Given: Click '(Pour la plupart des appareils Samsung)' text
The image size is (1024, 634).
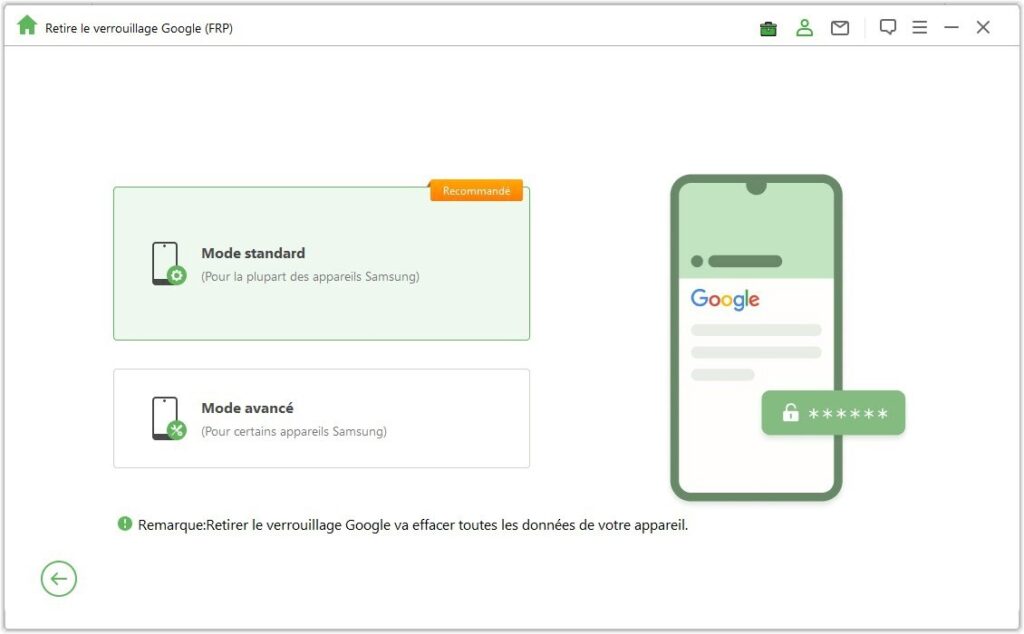Looking at the screenshot, I should [310, 276].
